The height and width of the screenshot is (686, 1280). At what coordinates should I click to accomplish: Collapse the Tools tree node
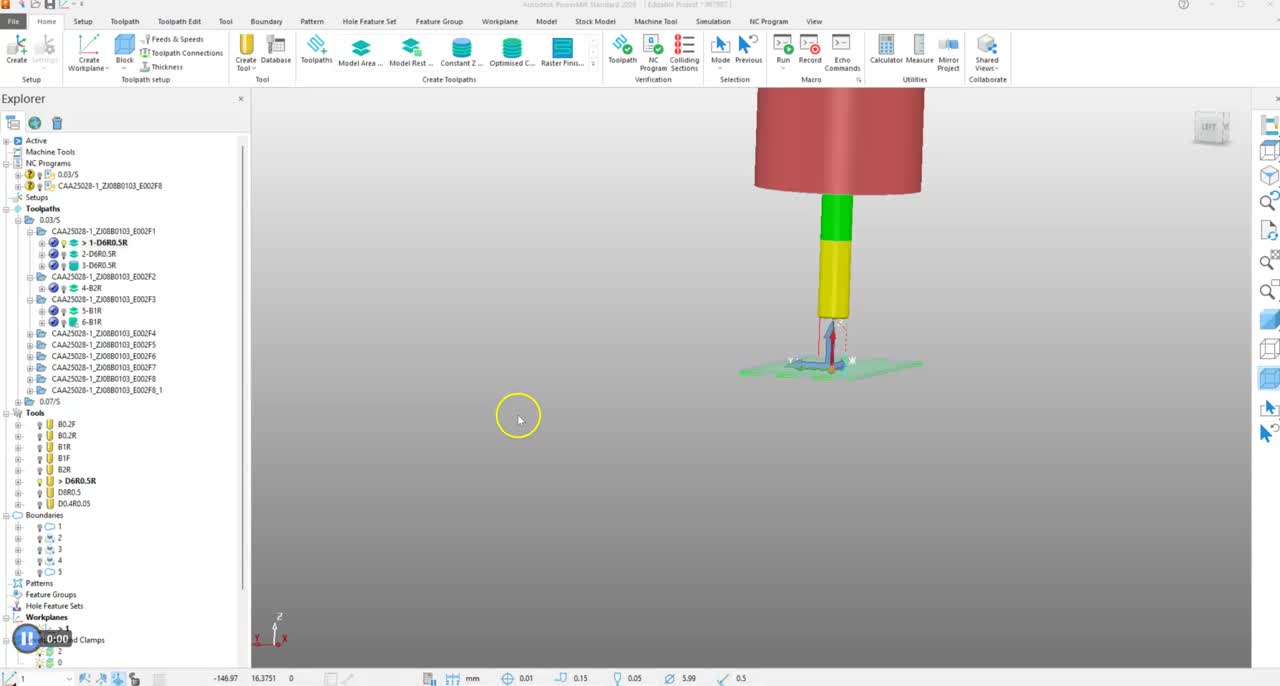pos(6,413)
